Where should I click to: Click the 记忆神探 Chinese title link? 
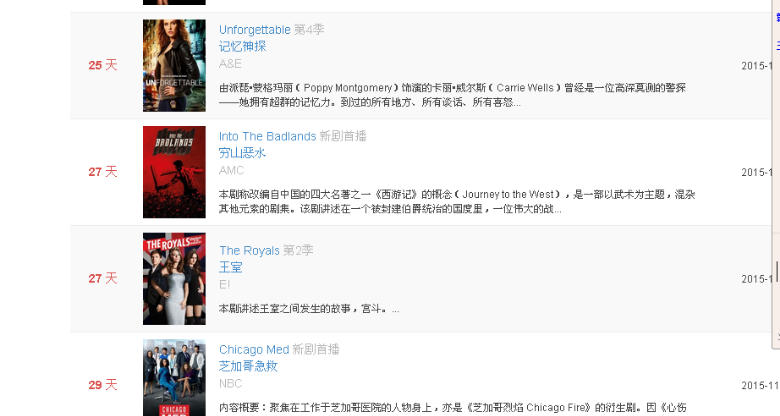pos(243,46)
